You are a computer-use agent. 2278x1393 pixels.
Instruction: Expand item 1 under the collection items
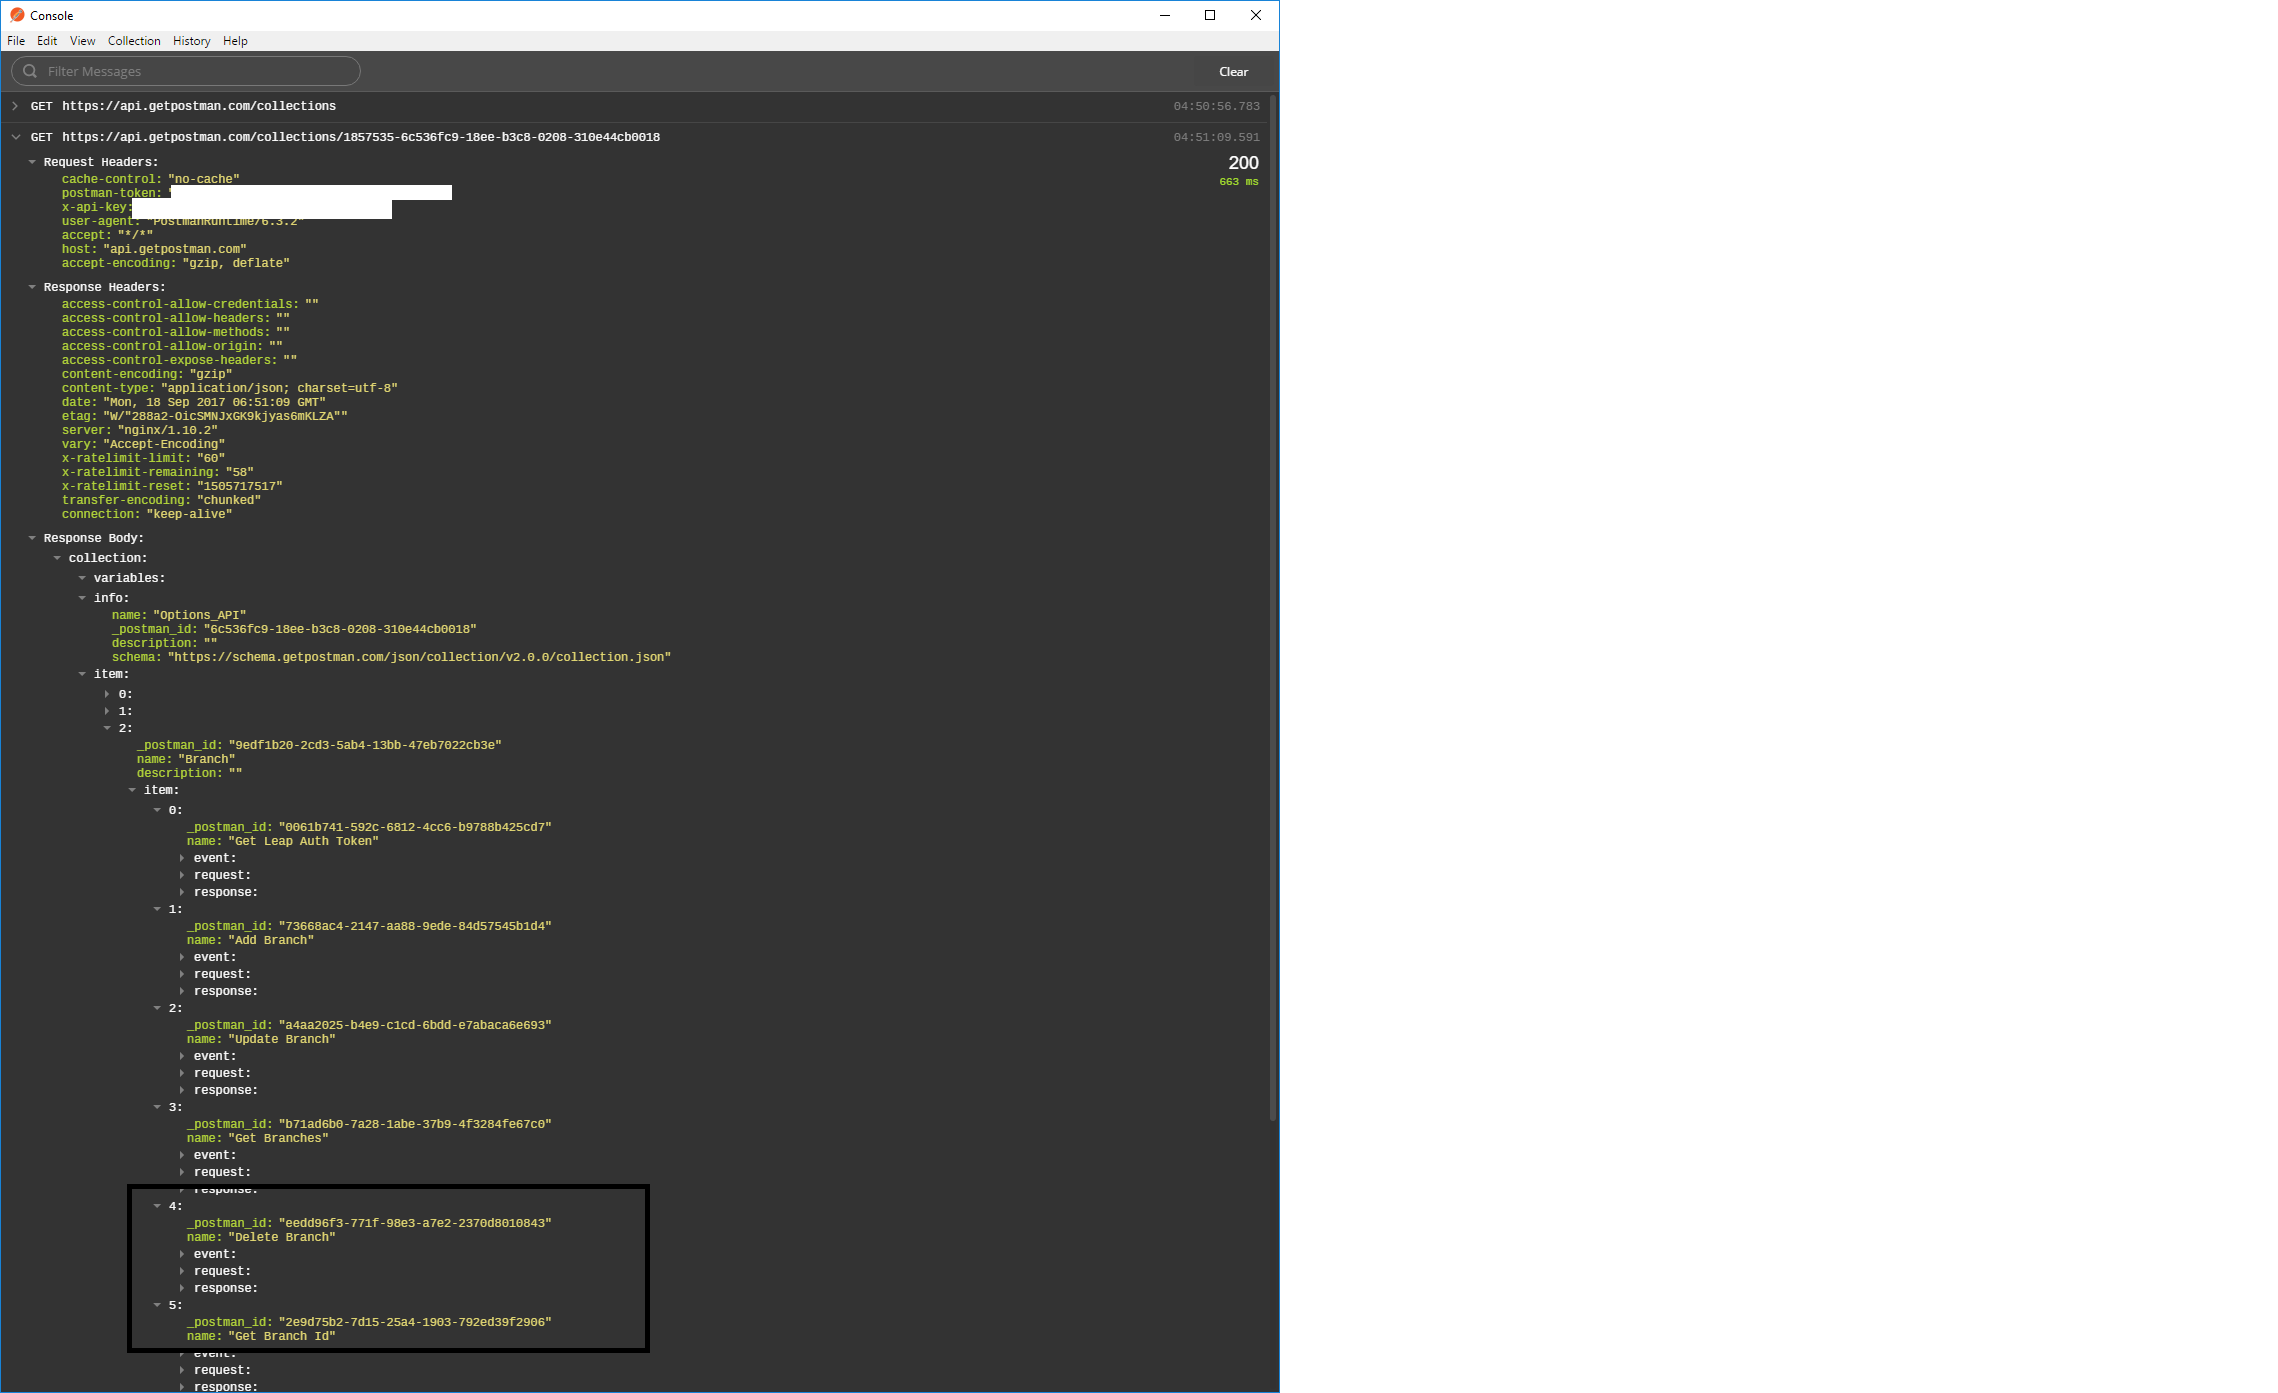click(x=107, y=711)
